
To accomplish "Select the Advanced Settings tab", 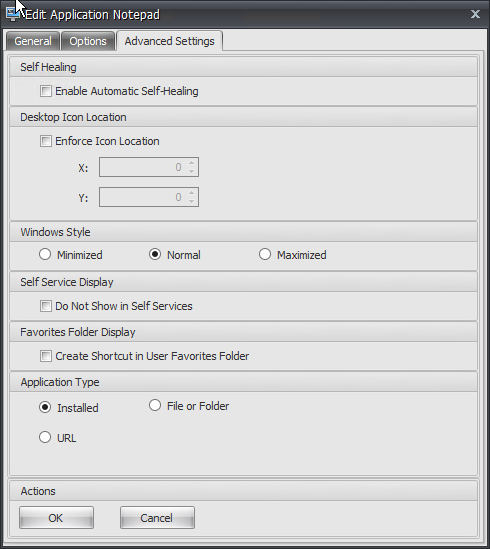I will pos(170,41).
